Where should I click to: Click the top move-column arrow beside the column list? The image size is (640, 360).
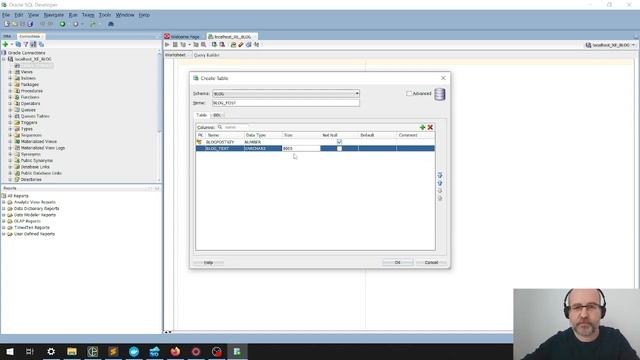pos(440,175)
